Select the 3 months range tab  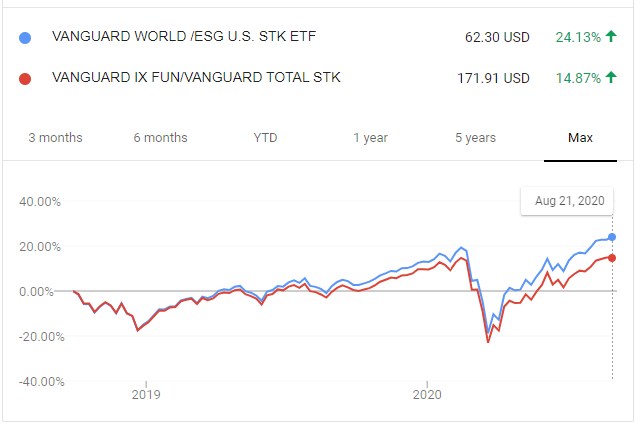pyautogui.click(x=55, y=137)
